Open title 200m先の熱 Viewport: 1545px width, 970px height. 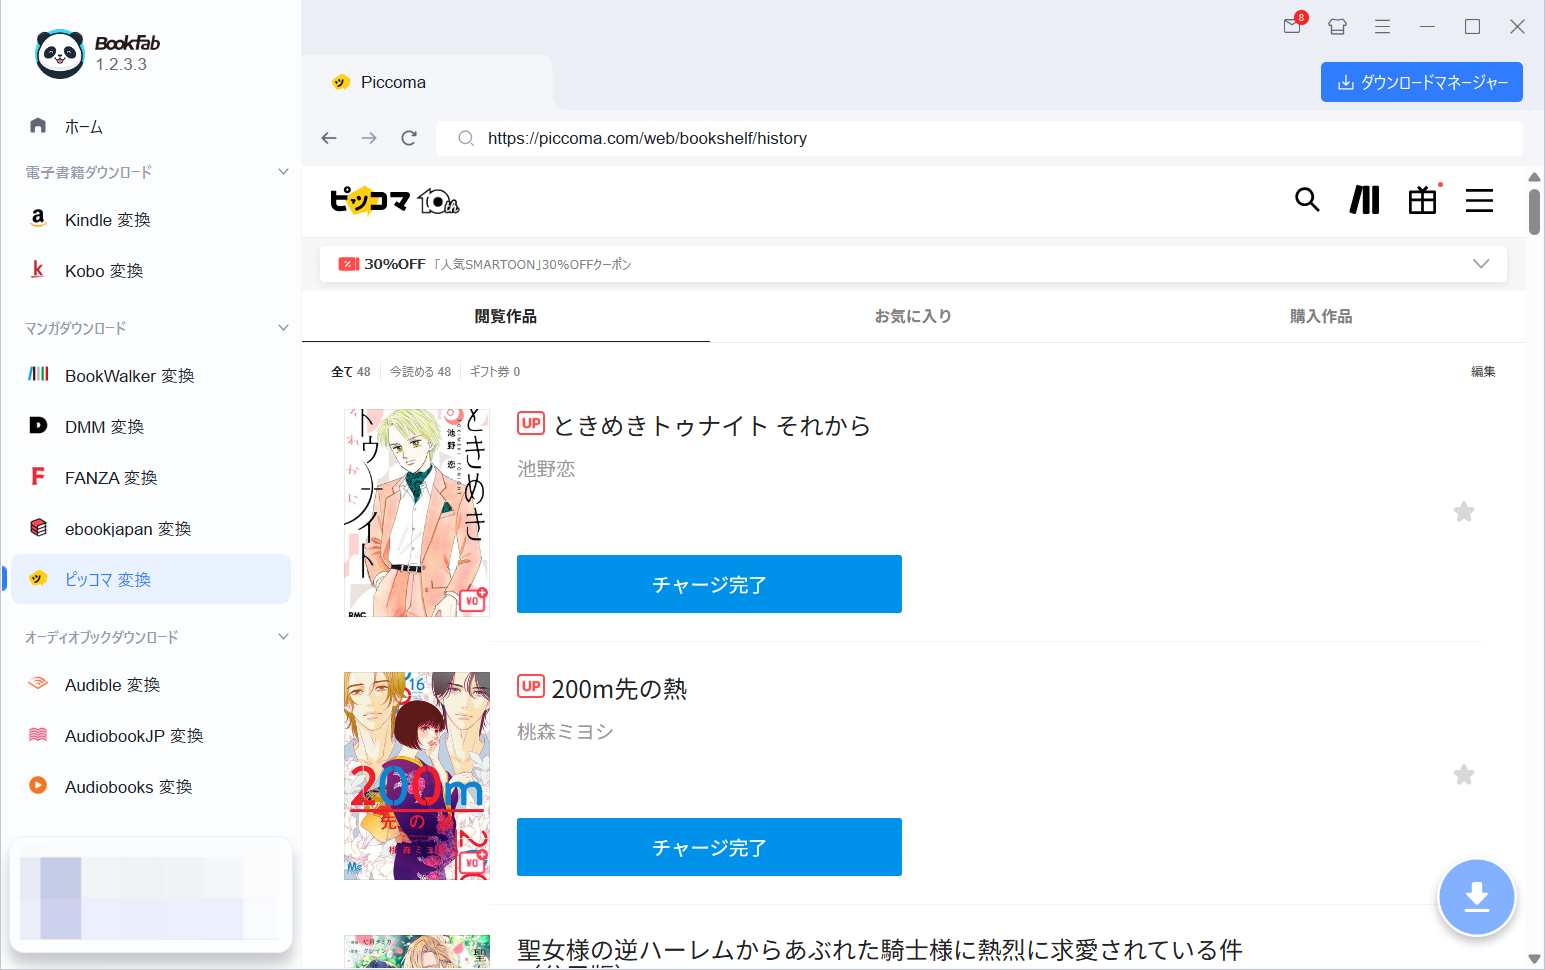(x=619, y=689)
